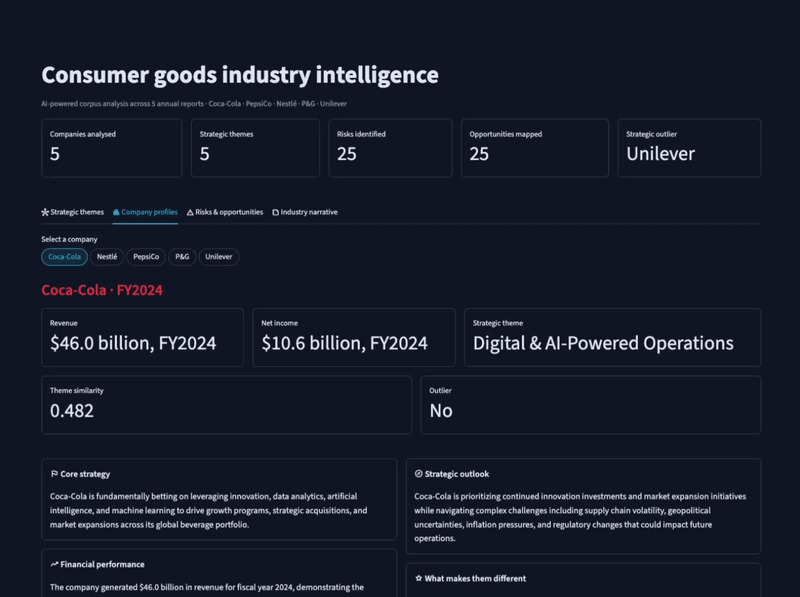Click the Companies analysed metric card
This screenshot has width=800, height=597.
112,148
